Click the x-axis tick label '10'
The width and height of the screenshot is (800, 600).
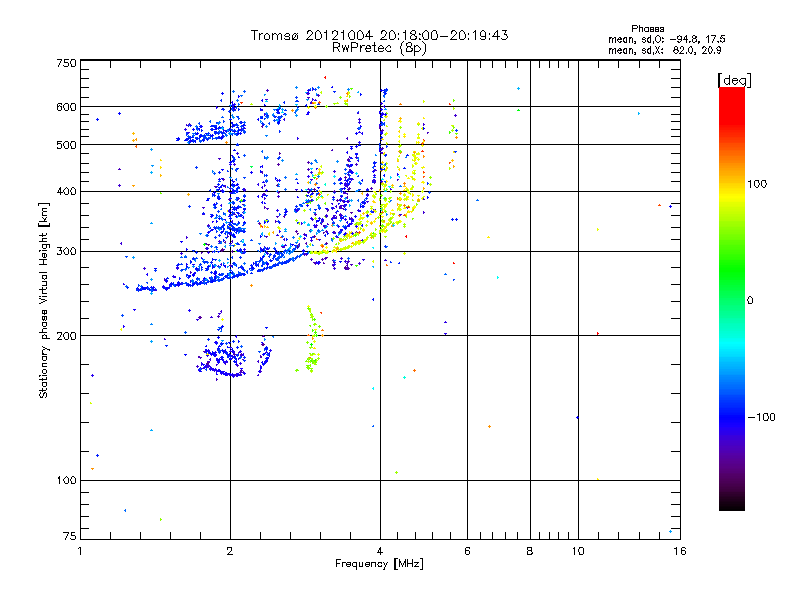[x=578, y=551]
